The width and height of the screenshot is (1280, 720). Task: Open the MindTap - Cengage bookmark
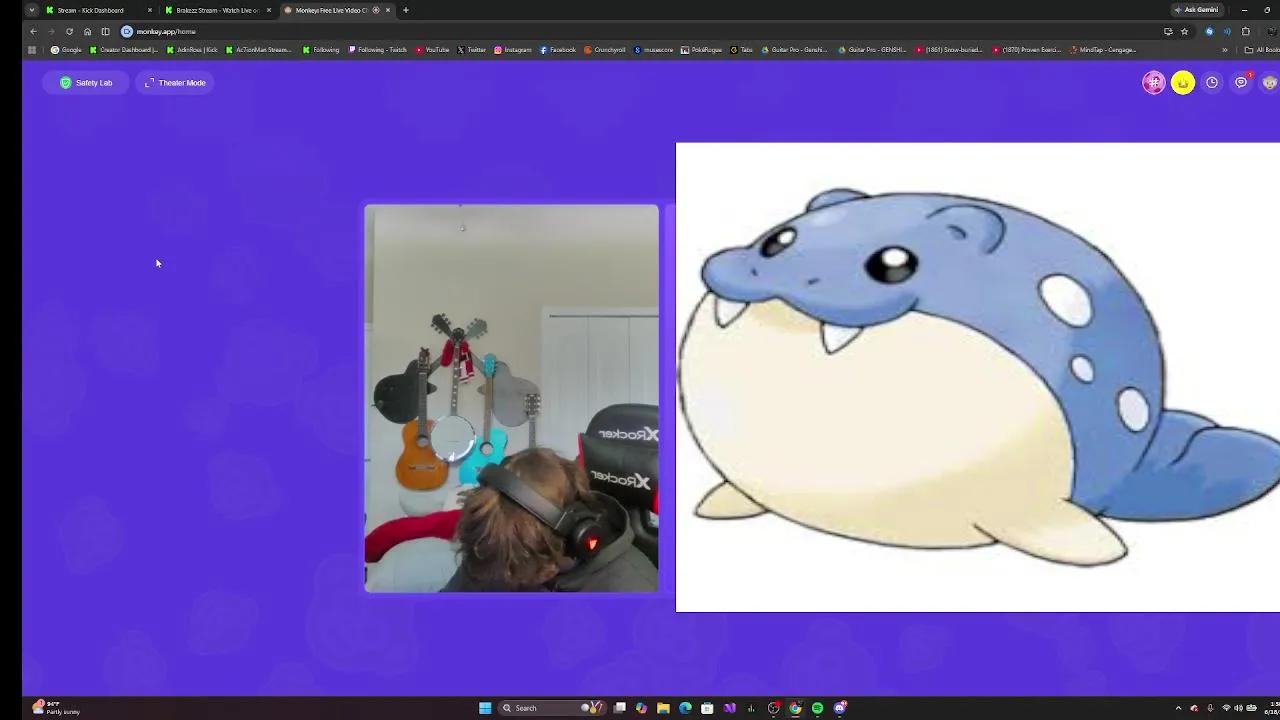click(1103, 50)
